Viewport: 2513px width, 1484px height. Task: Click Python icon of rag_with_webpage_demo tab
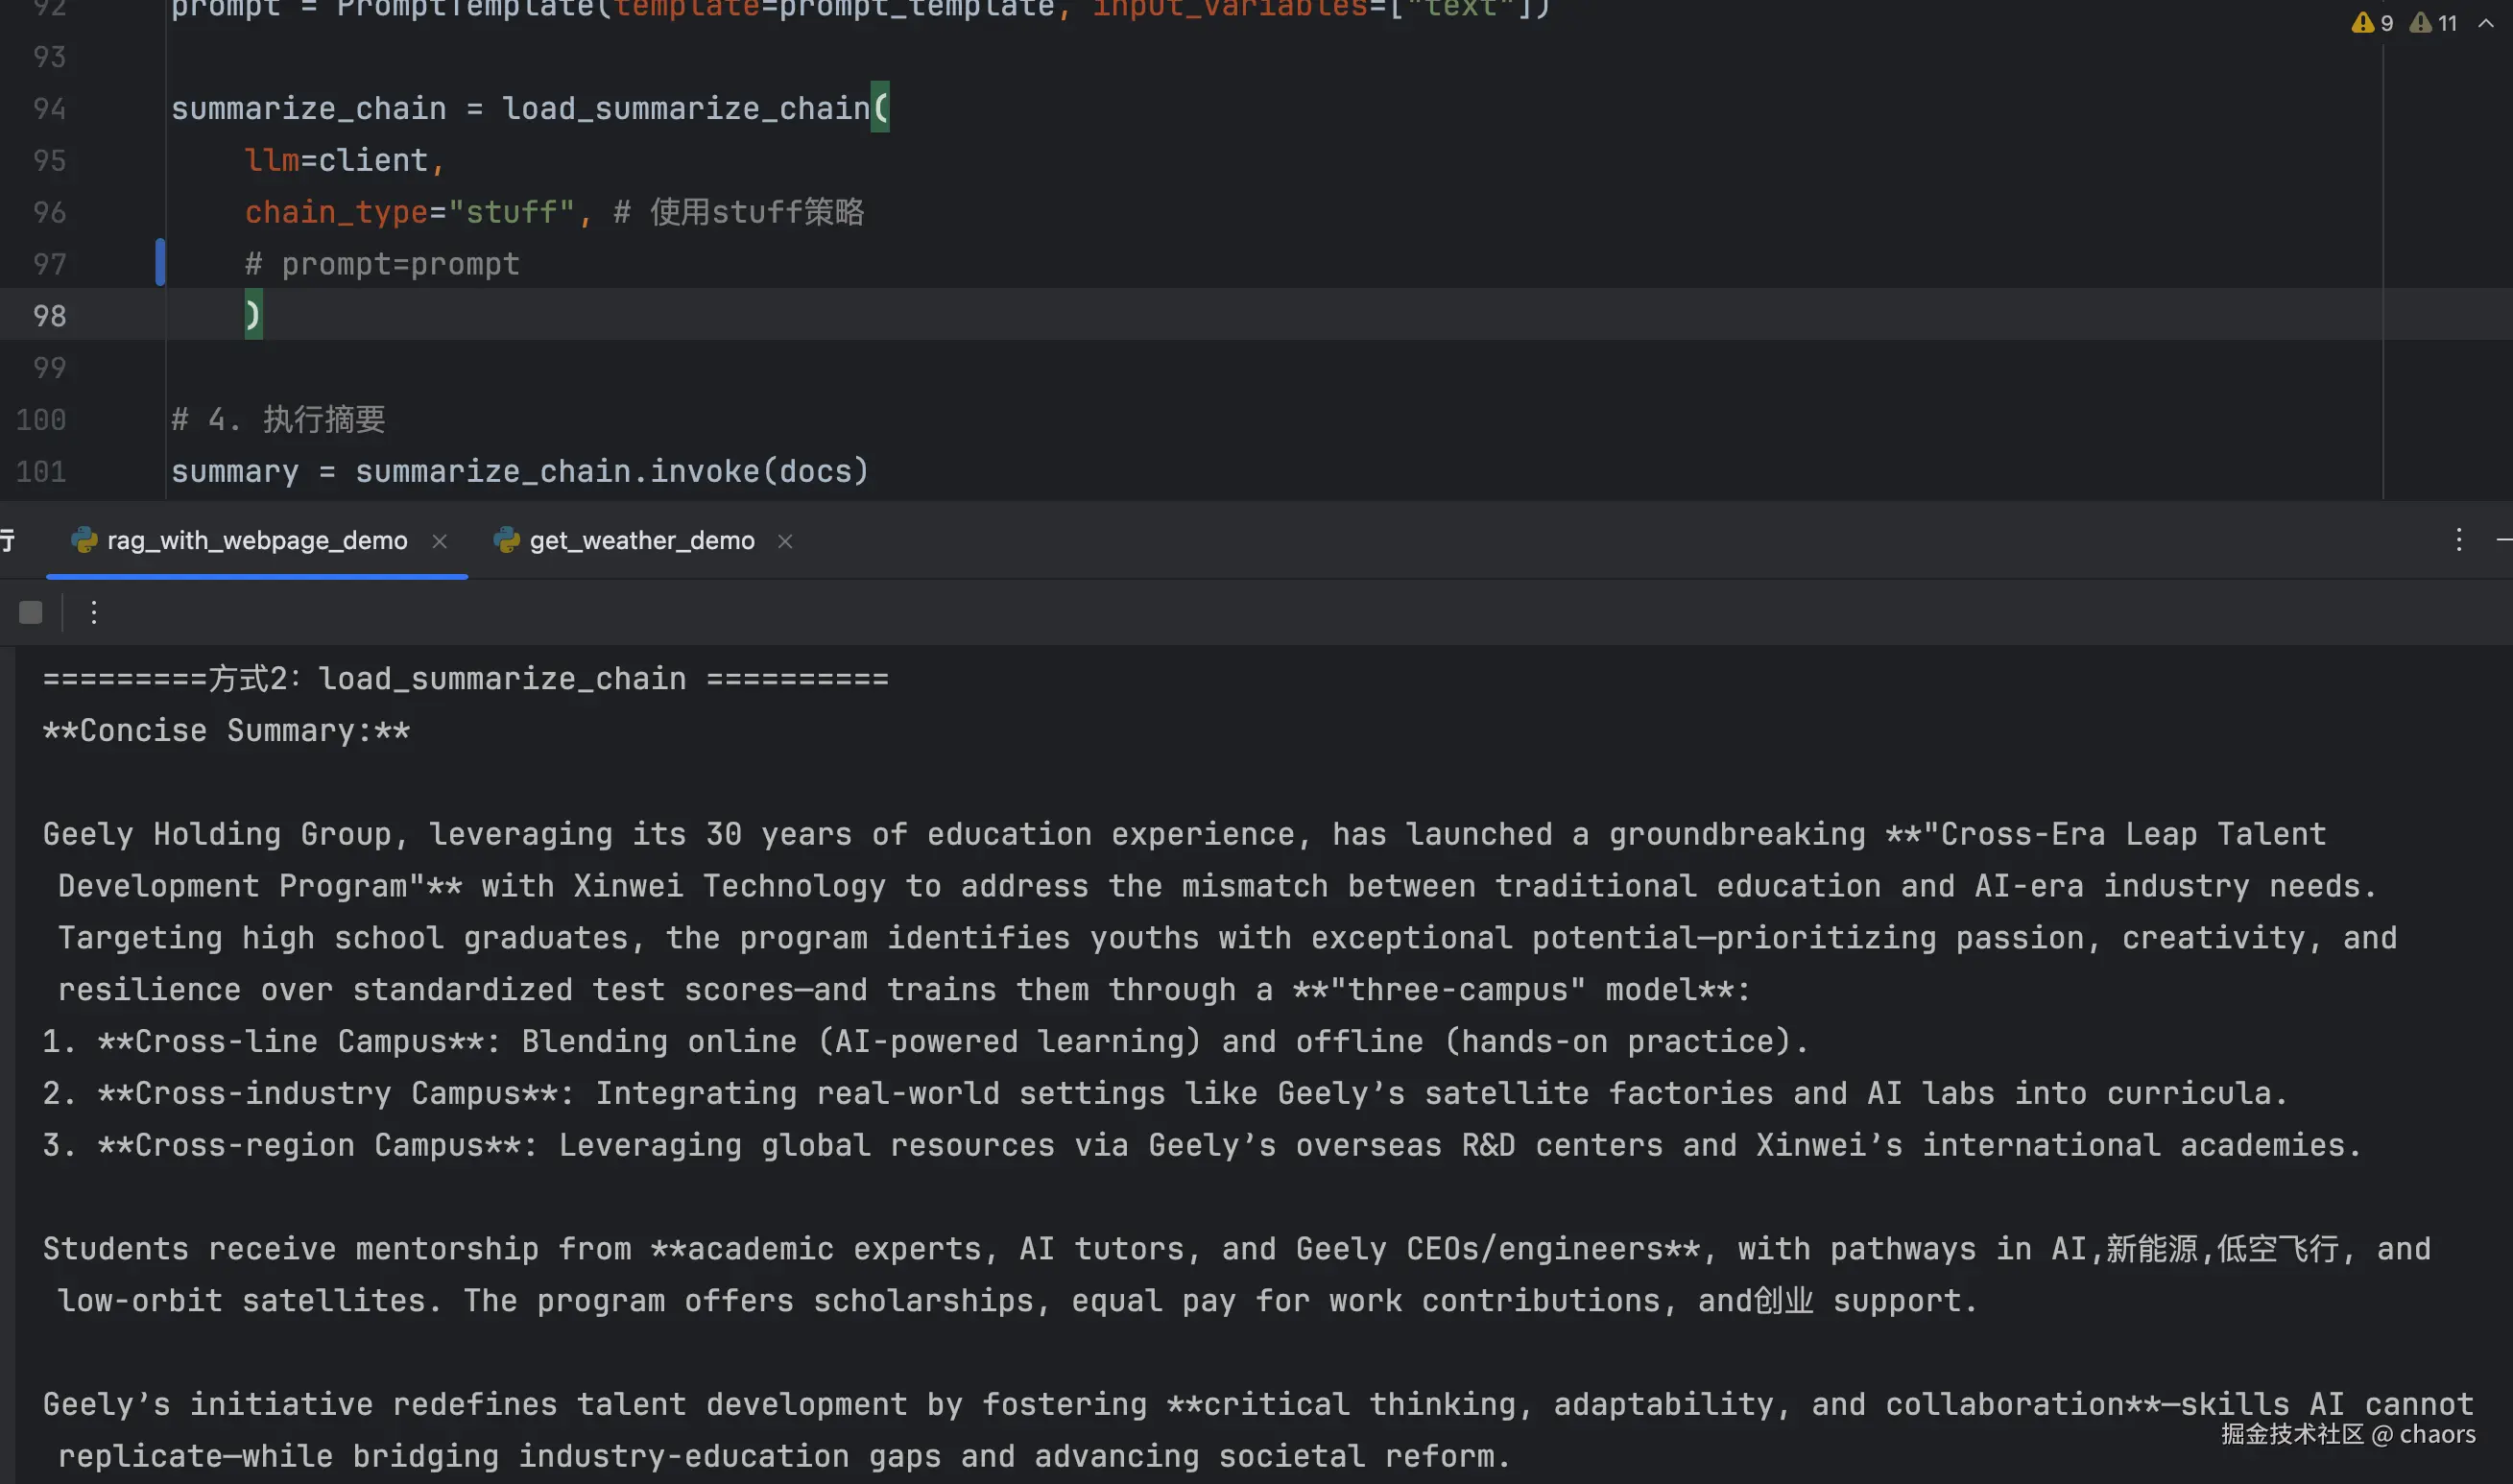click(84, 540)
